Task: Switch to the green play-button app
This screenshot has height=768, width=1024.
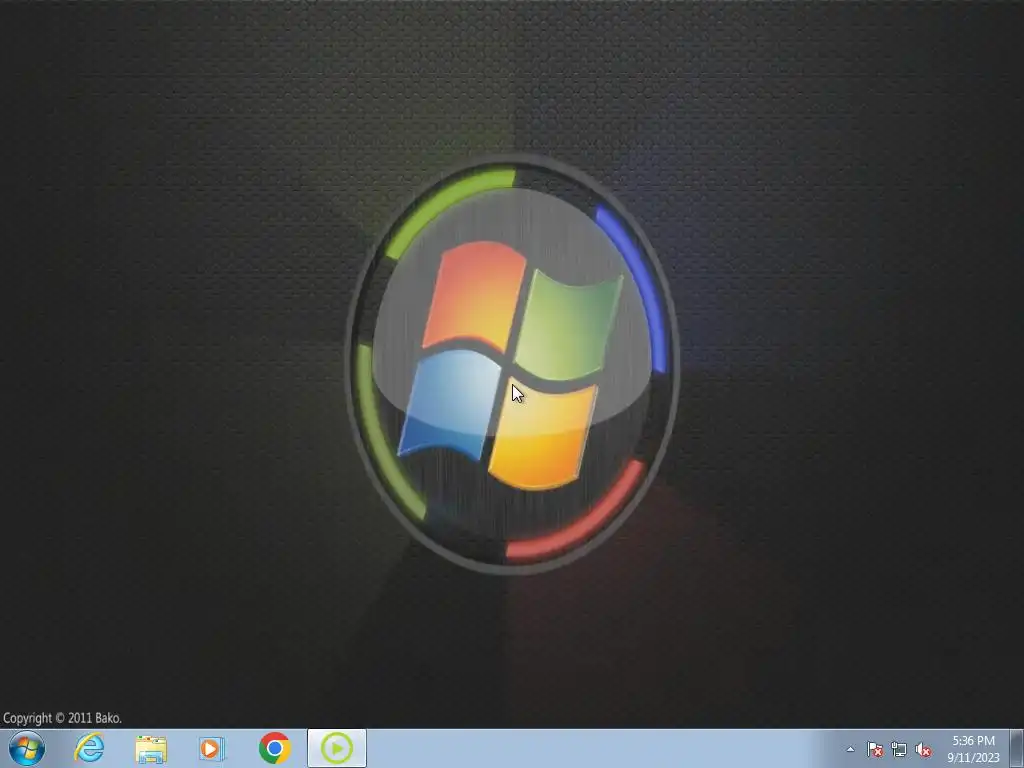Action: [x=337, y=748]
